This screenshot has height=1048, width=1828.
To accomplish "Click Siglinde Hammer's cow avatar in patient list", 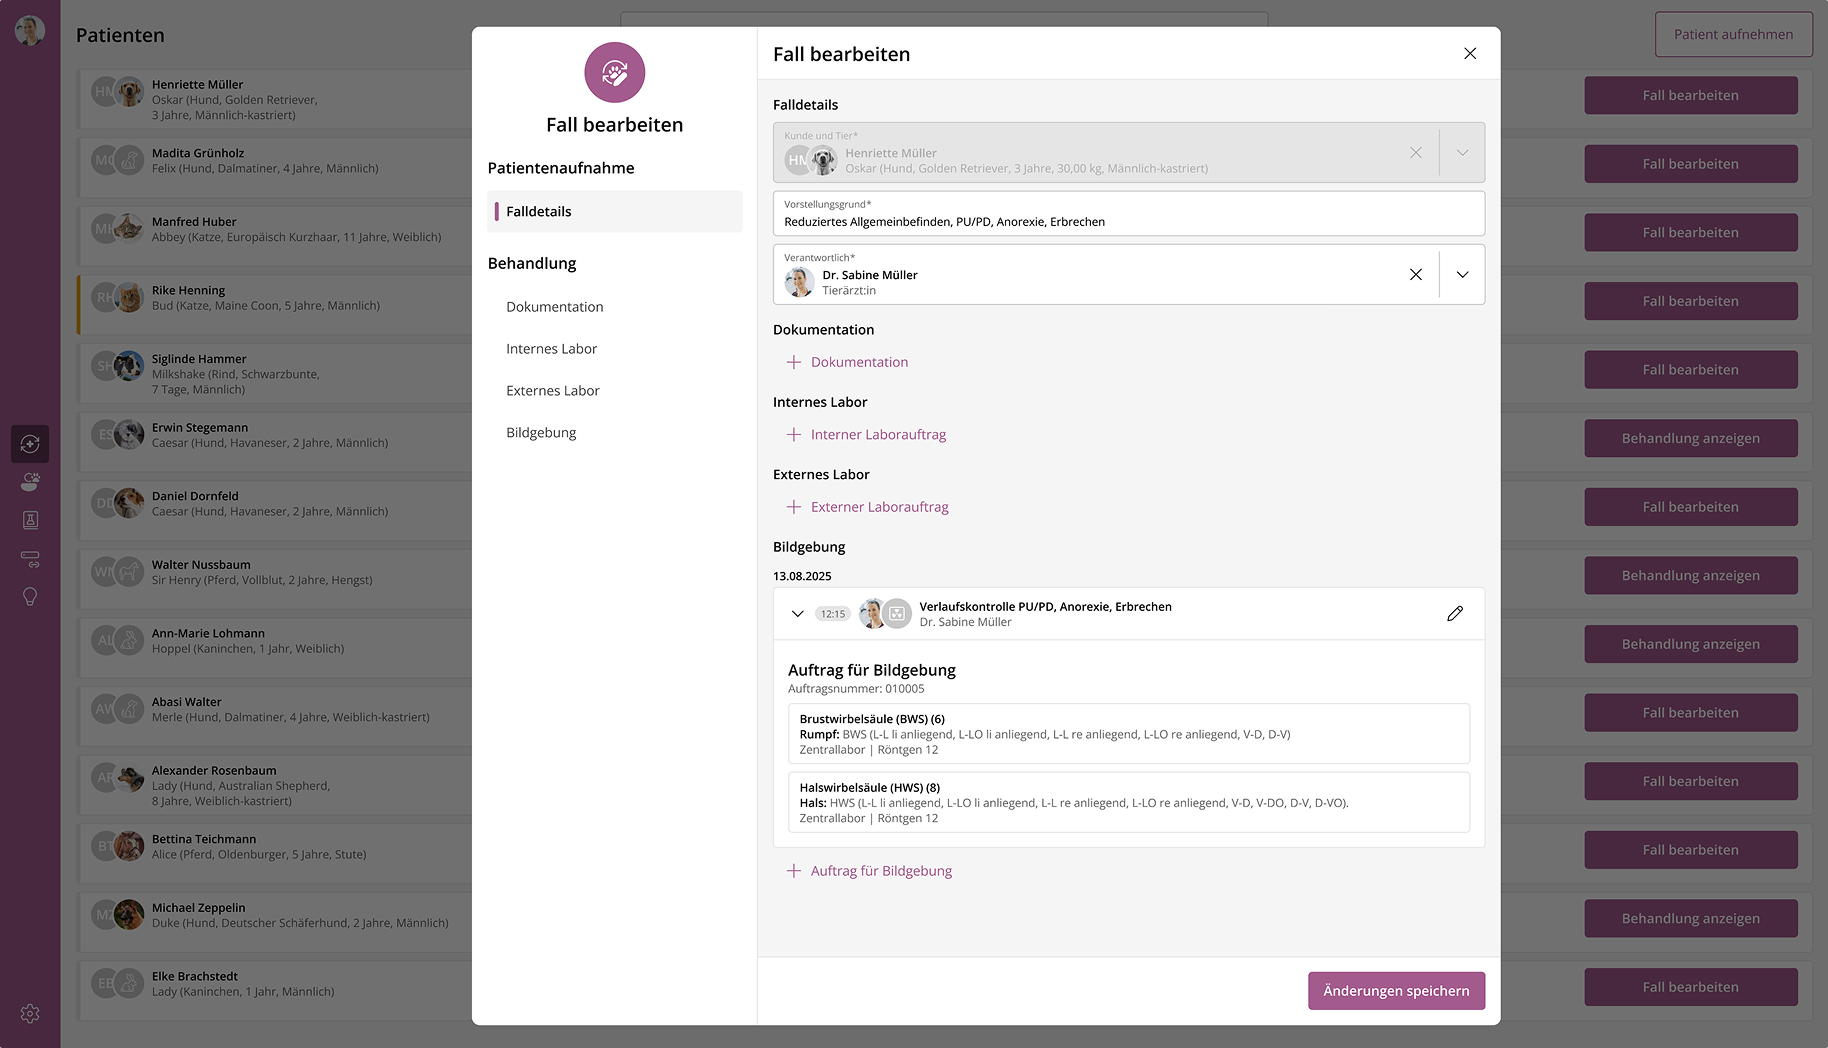I will pos(129,366).
